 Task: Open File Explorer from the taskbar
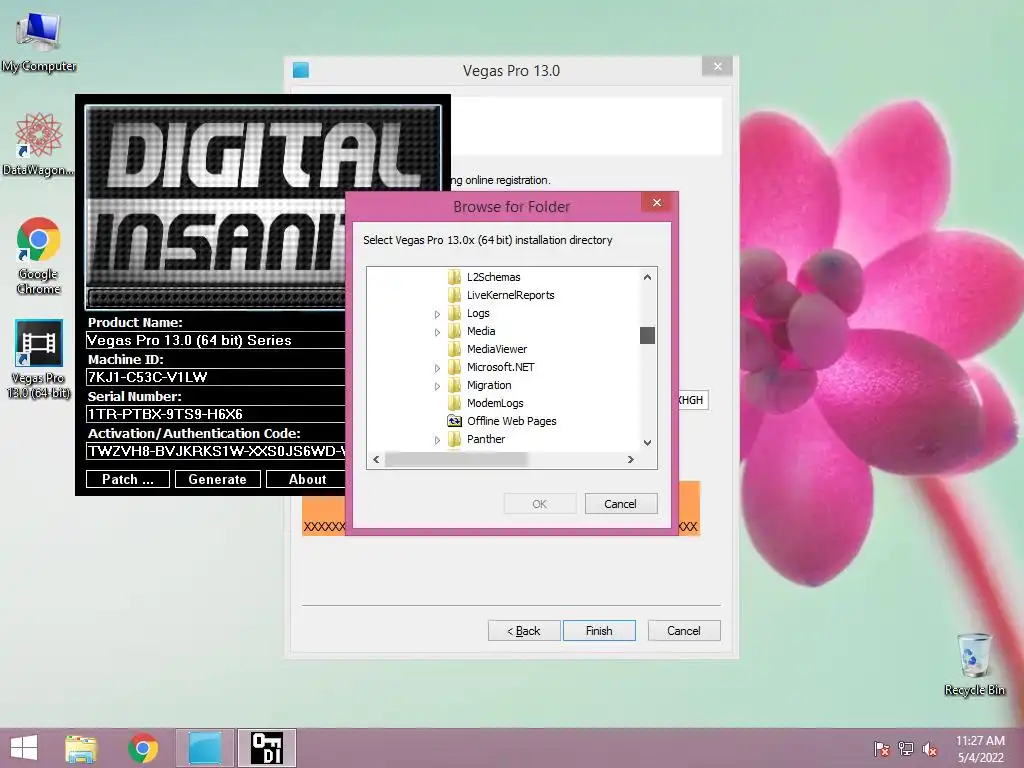click(81, 748)
